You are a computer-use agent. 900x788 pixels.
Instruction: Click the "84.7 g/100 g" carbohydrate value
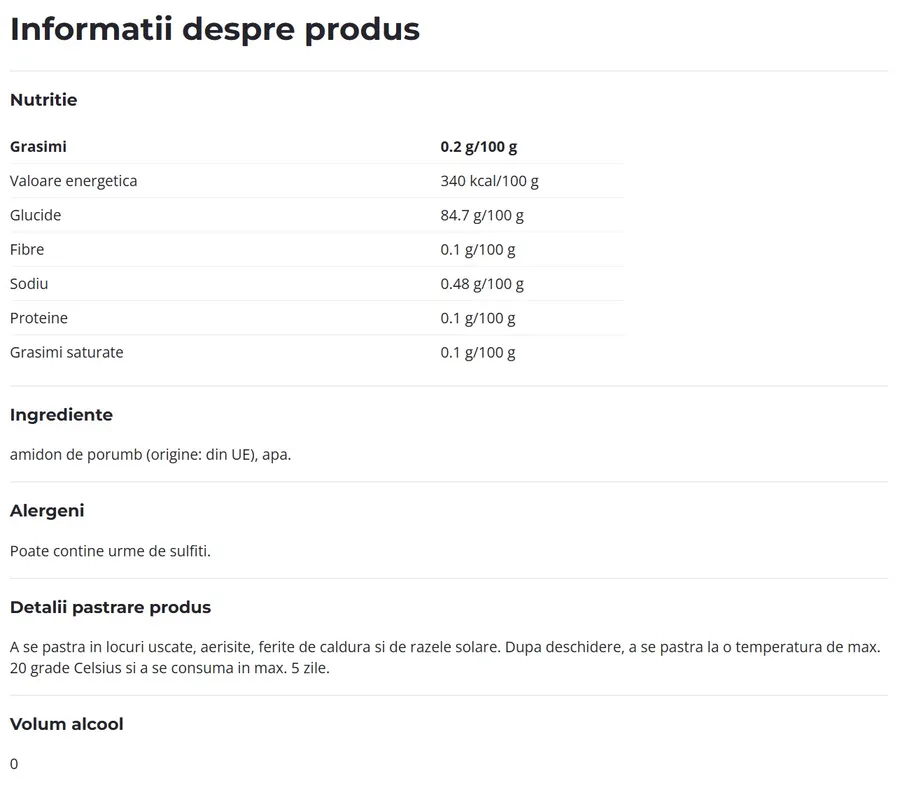[482, 215]
